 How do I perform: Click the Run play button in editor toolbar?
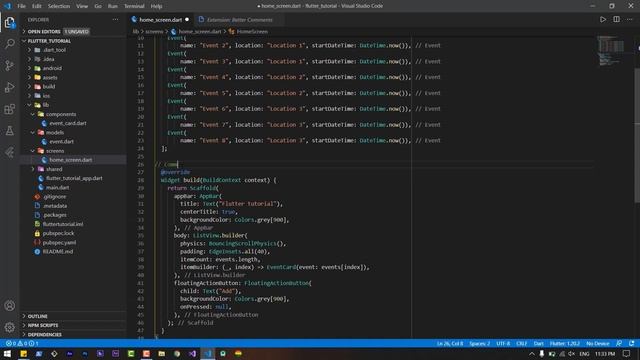[603, 19]
